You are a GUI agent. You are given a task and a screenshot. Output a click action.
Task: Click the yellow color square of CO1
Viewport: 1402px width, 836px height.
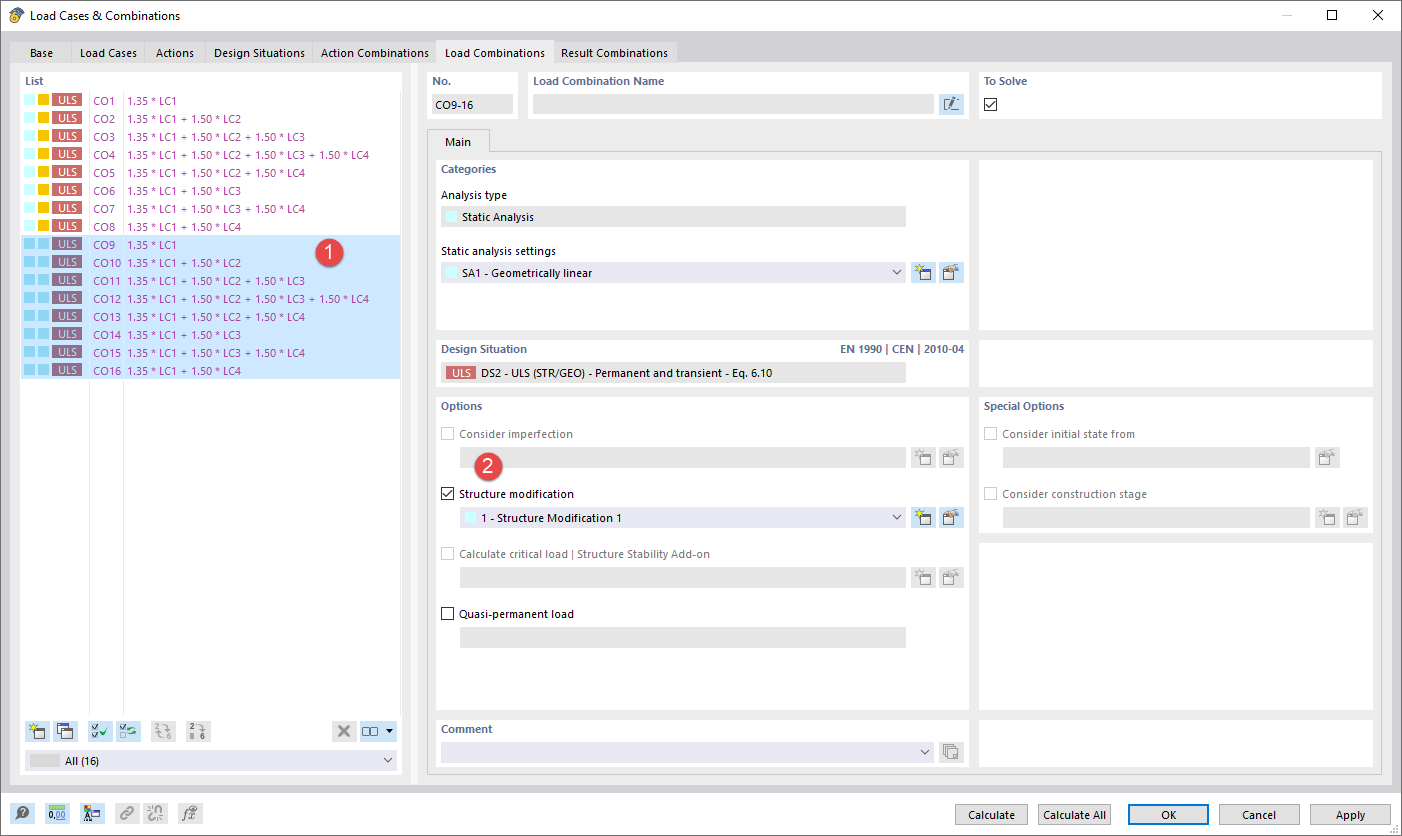(x=43, y=100)
